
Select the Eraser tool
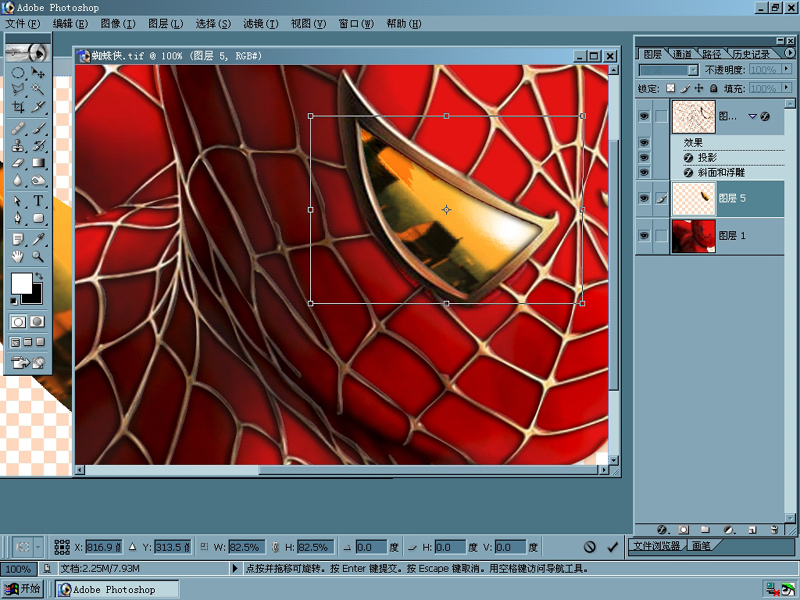coord(18,163)
